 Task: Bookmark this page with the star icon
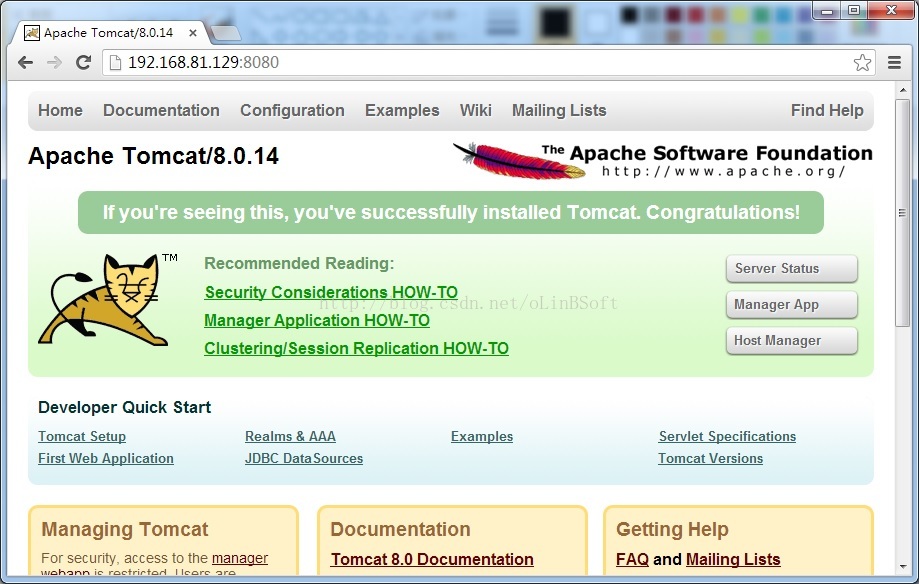point(862,63)
